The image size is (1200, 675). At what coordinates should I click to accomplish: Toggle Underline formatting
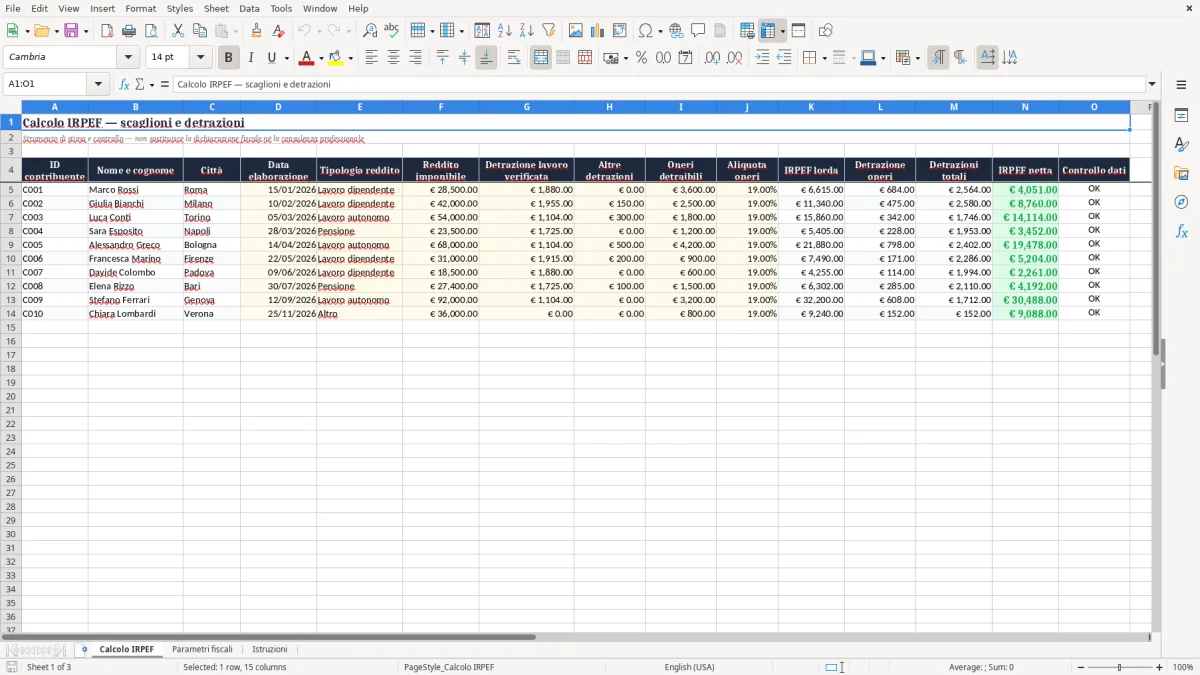[272, 58]
